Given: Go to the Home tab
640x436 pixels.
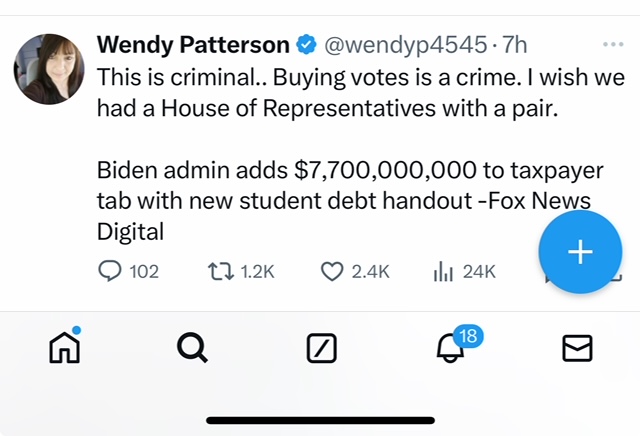Looking at the screenshot, I should coord(64,346).
